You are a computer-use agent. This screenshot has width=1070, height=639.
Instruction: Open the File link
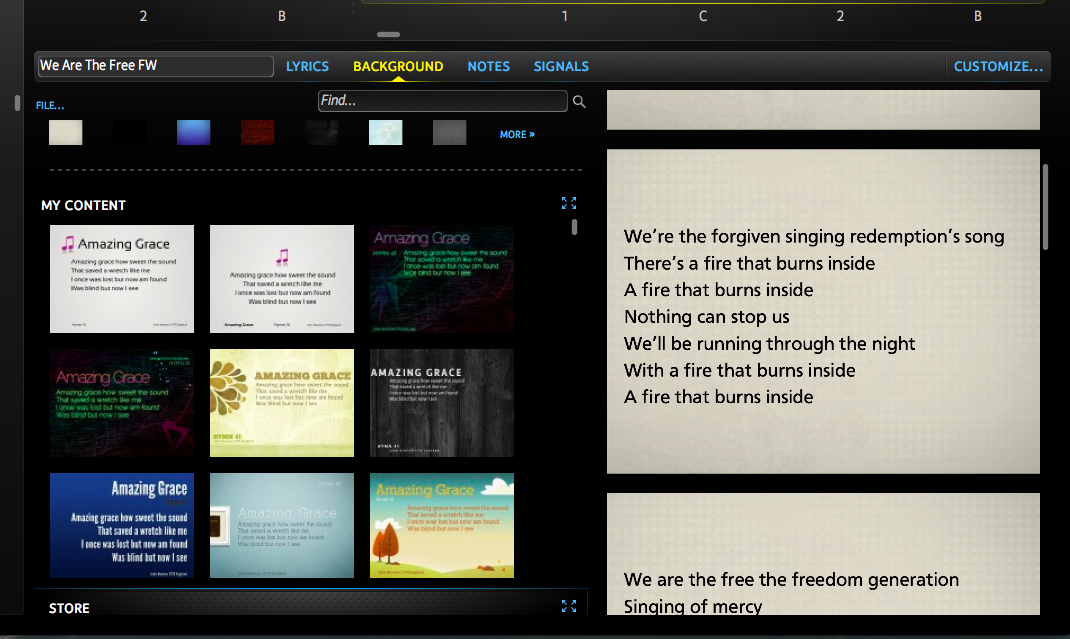(x=50, y=105)
